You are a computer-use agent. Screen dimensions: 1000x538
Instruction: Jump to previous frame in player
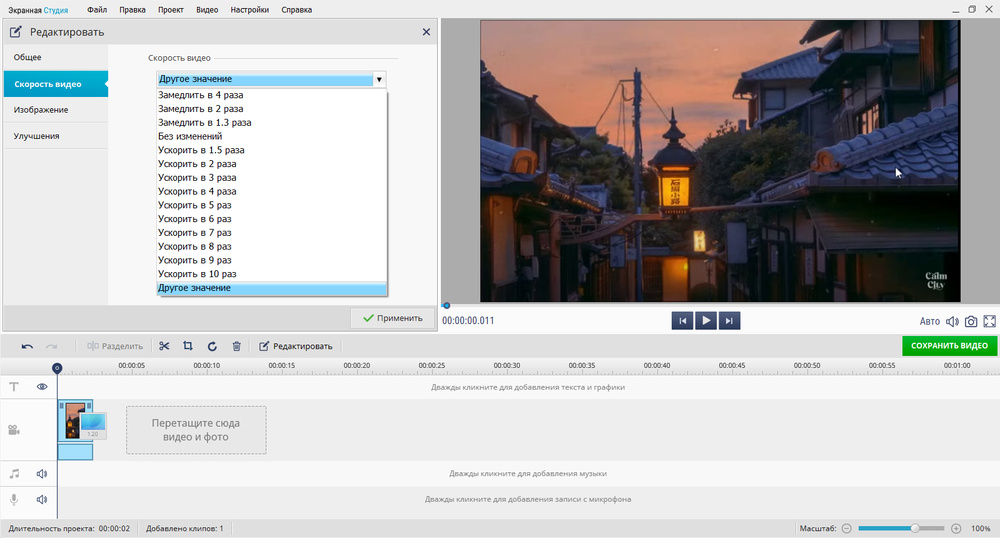click(682, 321)
